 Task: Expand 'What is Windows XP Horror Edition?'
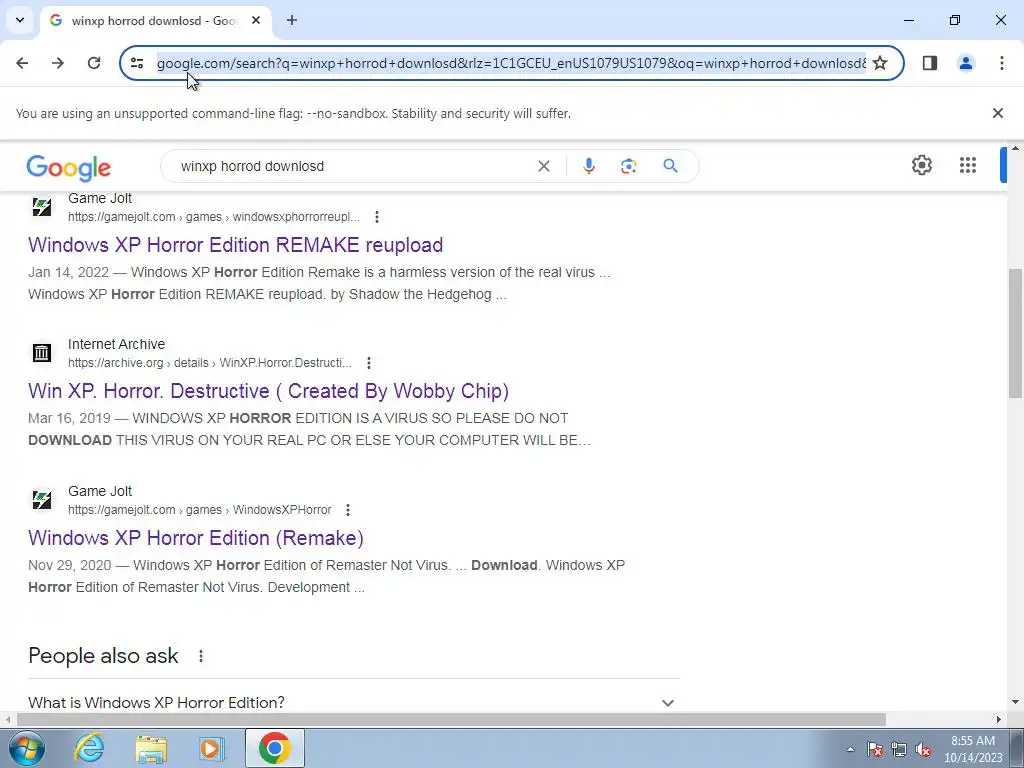click(353, 703)
